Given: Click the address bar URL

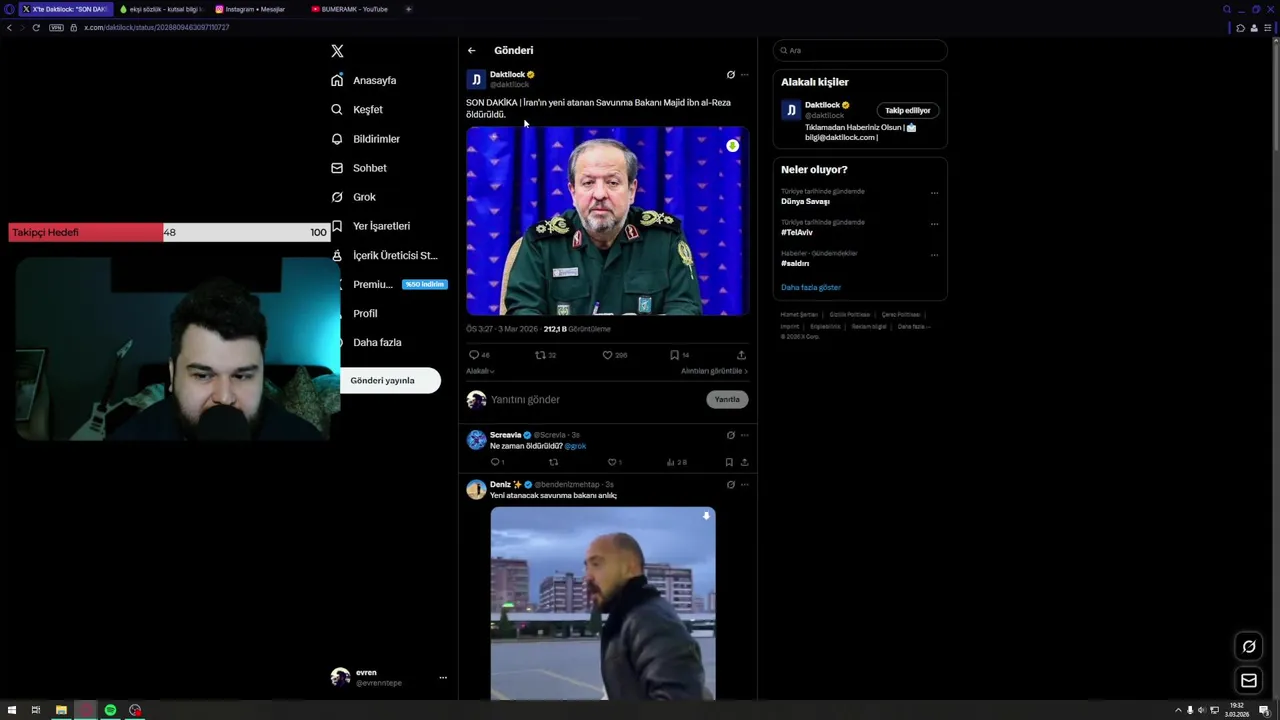Looking at the screenshot, I should point(157,27).
